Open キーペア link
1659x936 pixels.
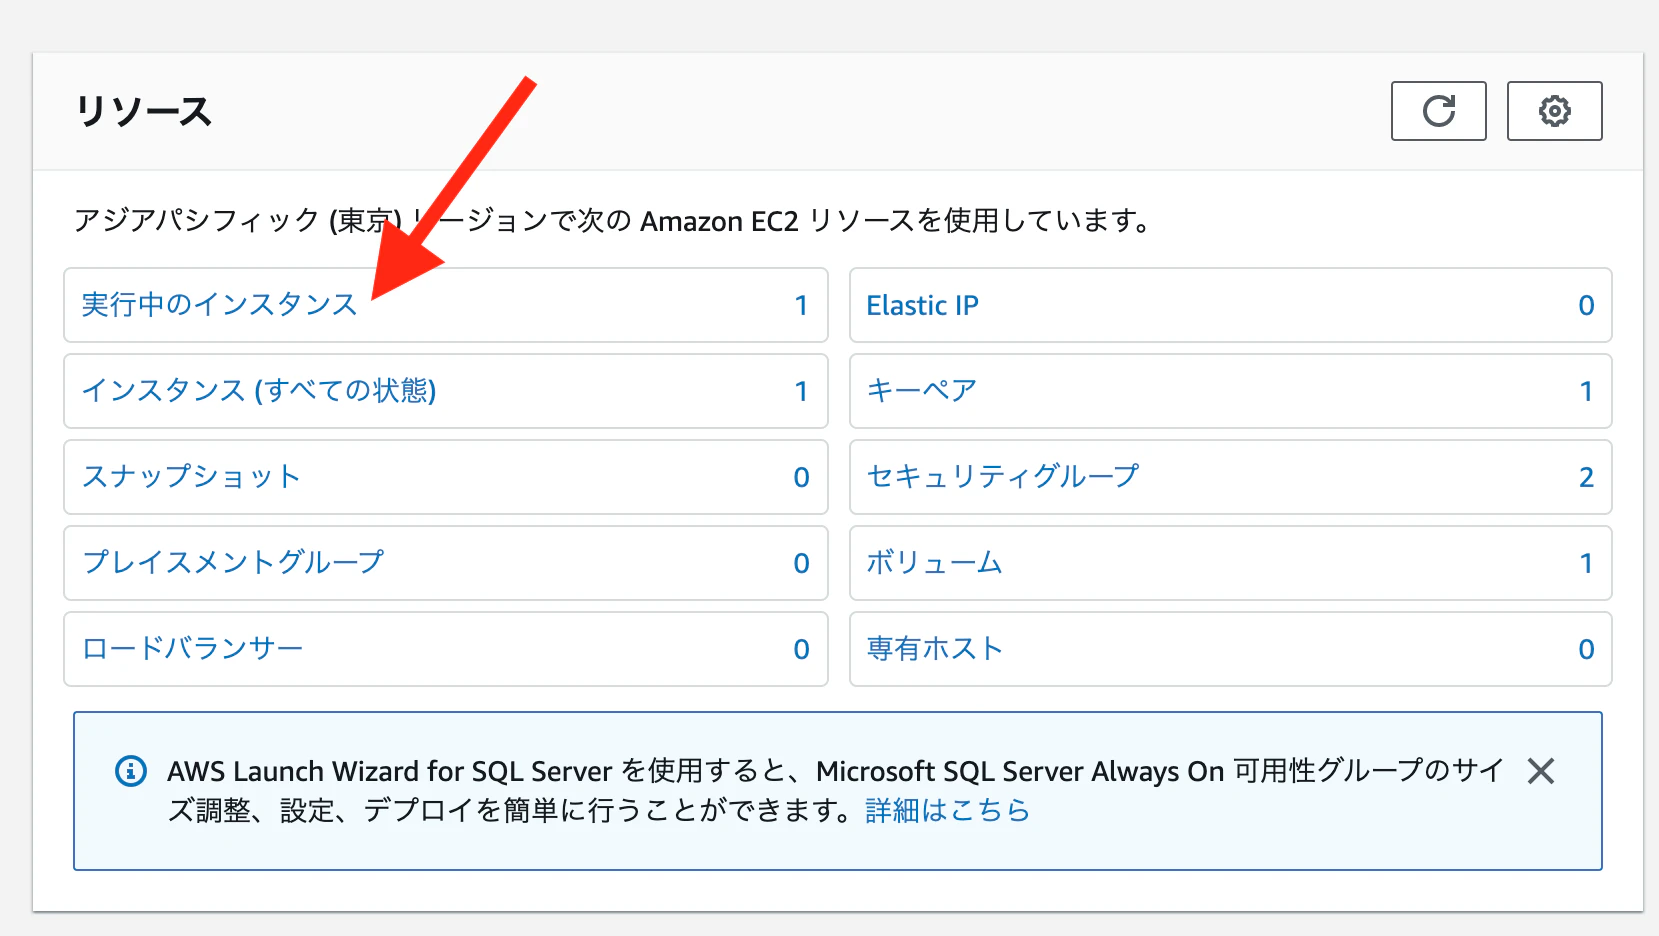pyautogui.click(x=921, y=391)
